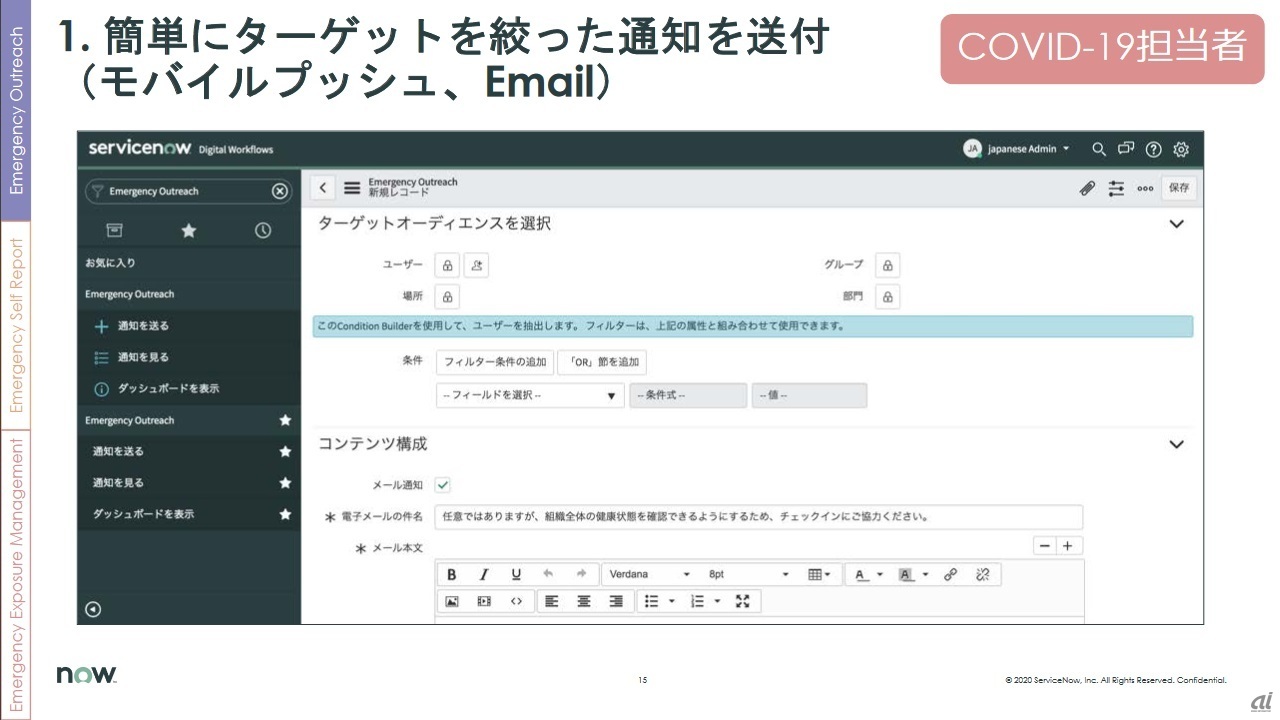Open the source code view icon
The height and width of the screenshot is (720, 1280).
pos(516,601)
